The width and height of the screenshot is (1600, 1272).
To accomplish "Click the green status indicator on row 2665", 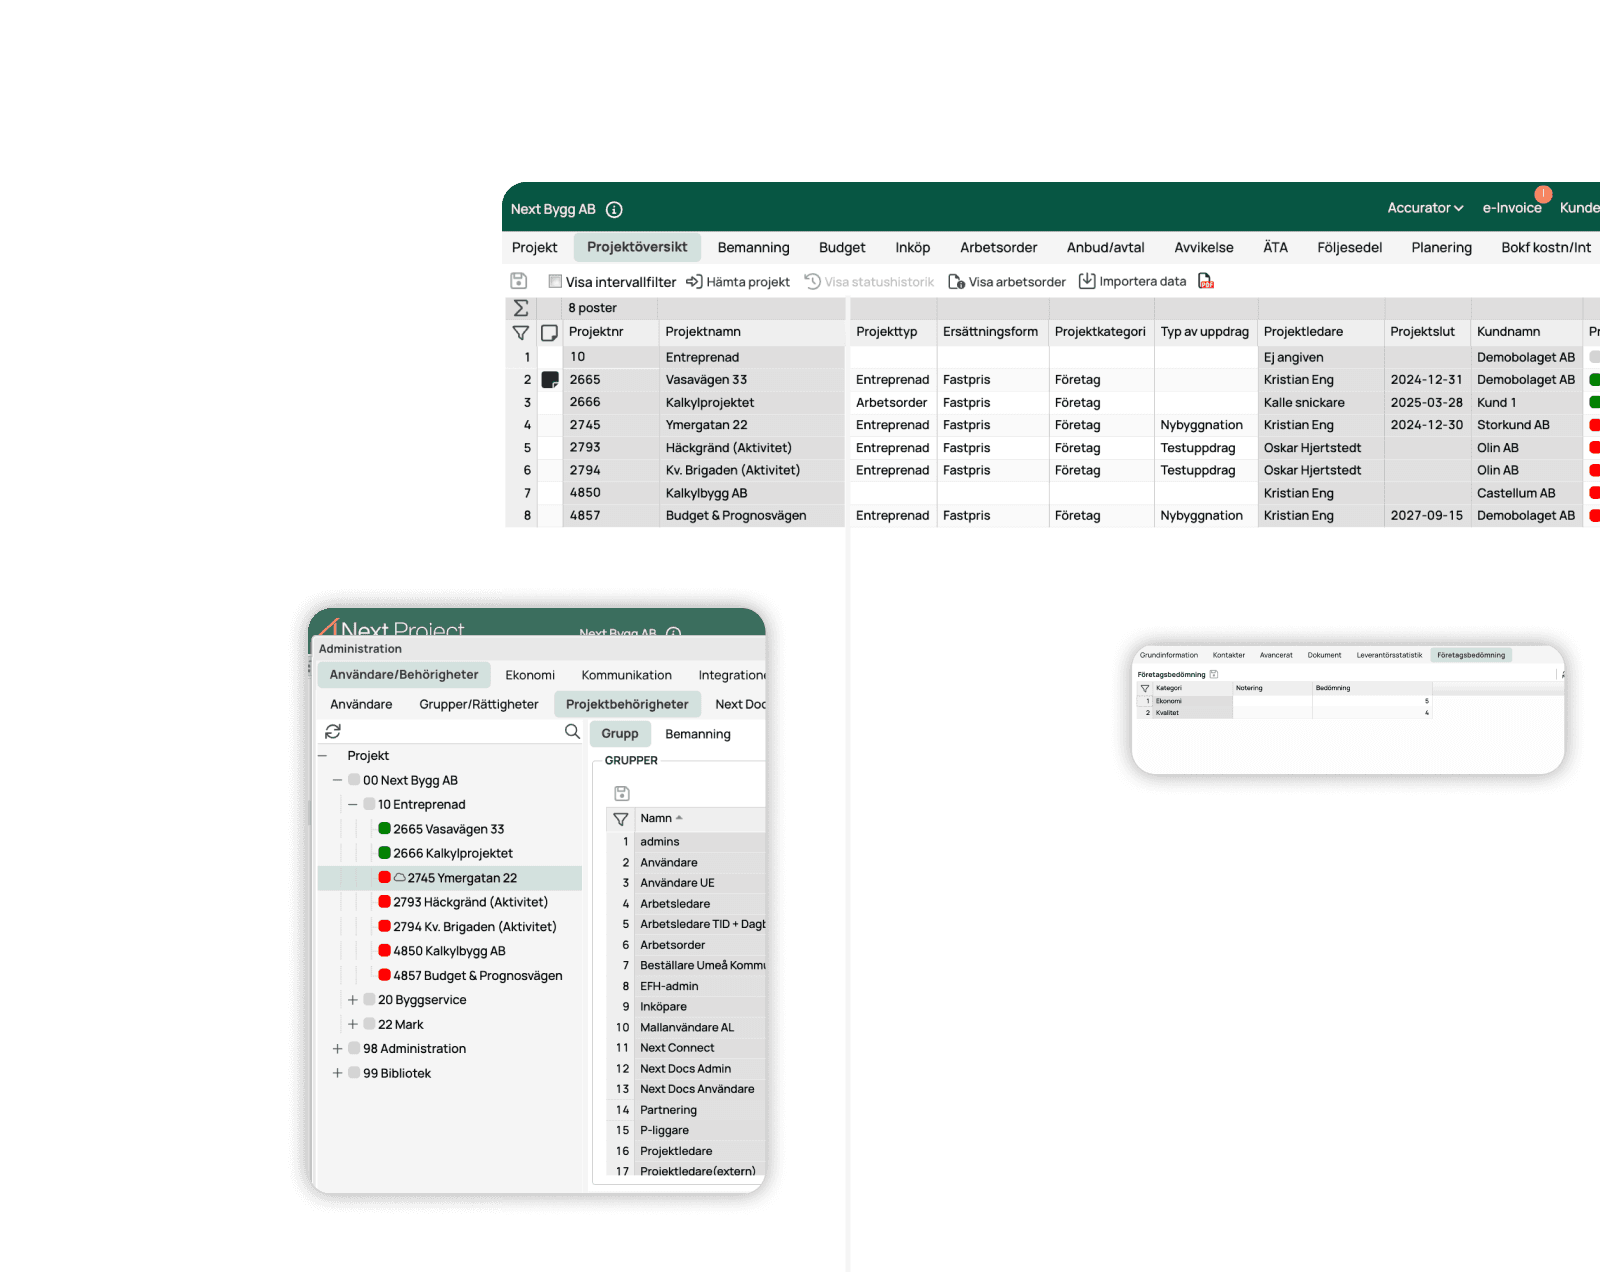I will (1594, 380).
